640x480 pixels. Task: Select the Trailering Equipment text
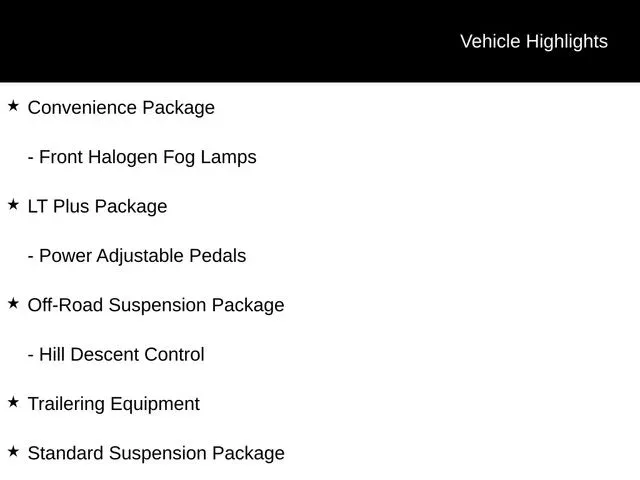pos(114,404)
